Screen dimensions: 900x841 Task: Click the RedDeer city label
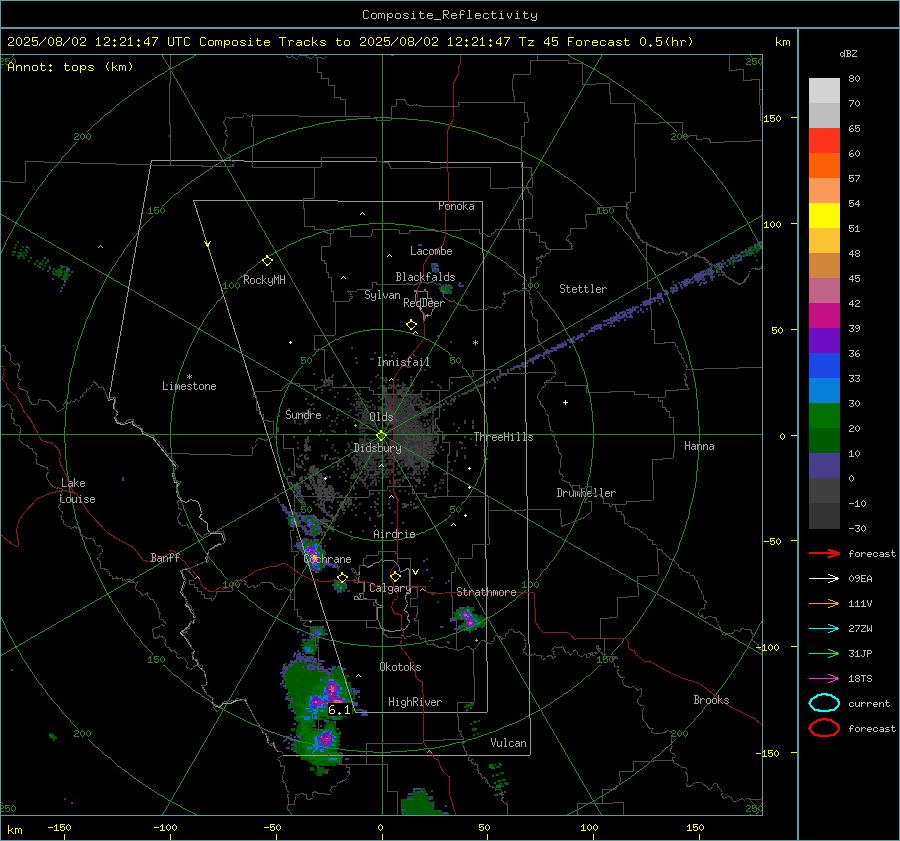pos(424,303)
